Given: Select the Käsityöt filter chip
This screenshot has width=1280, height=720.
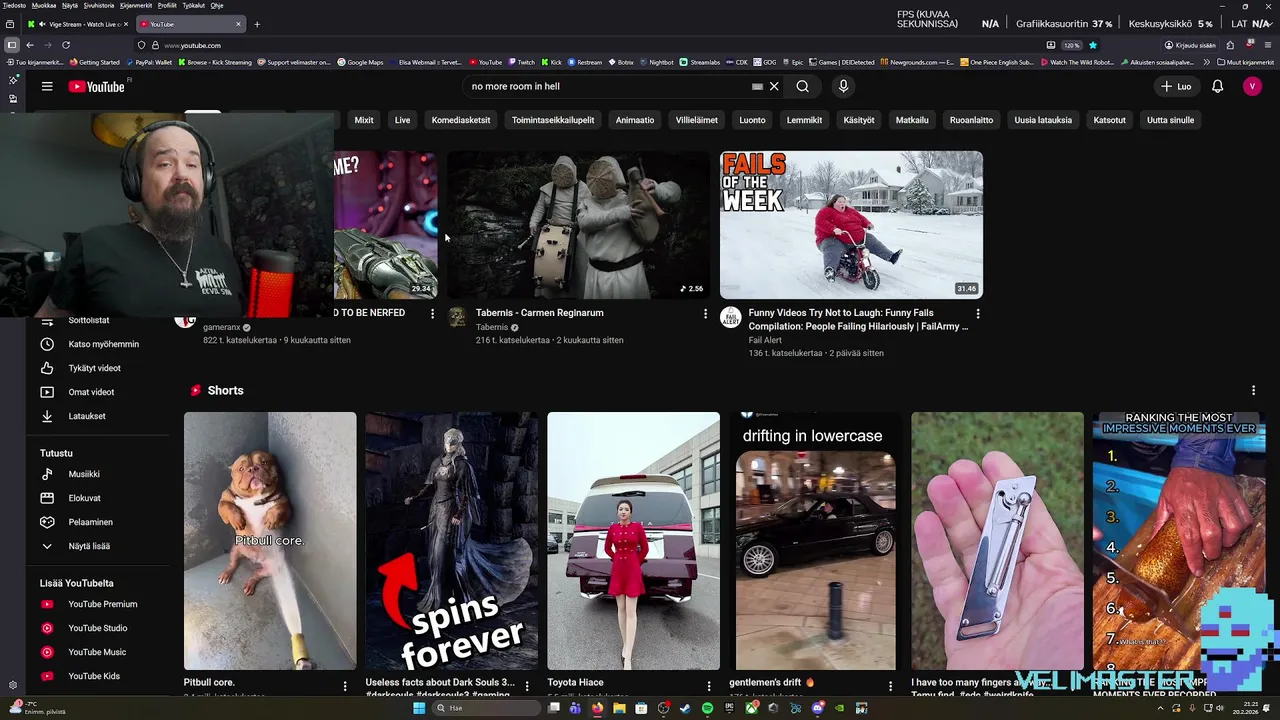Looking at the screenshot, I should pos(859,120).
